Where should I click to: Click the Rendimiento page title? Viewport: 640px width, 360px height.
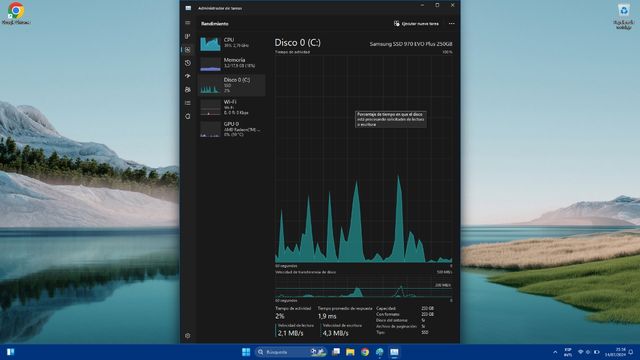point(215,24)
